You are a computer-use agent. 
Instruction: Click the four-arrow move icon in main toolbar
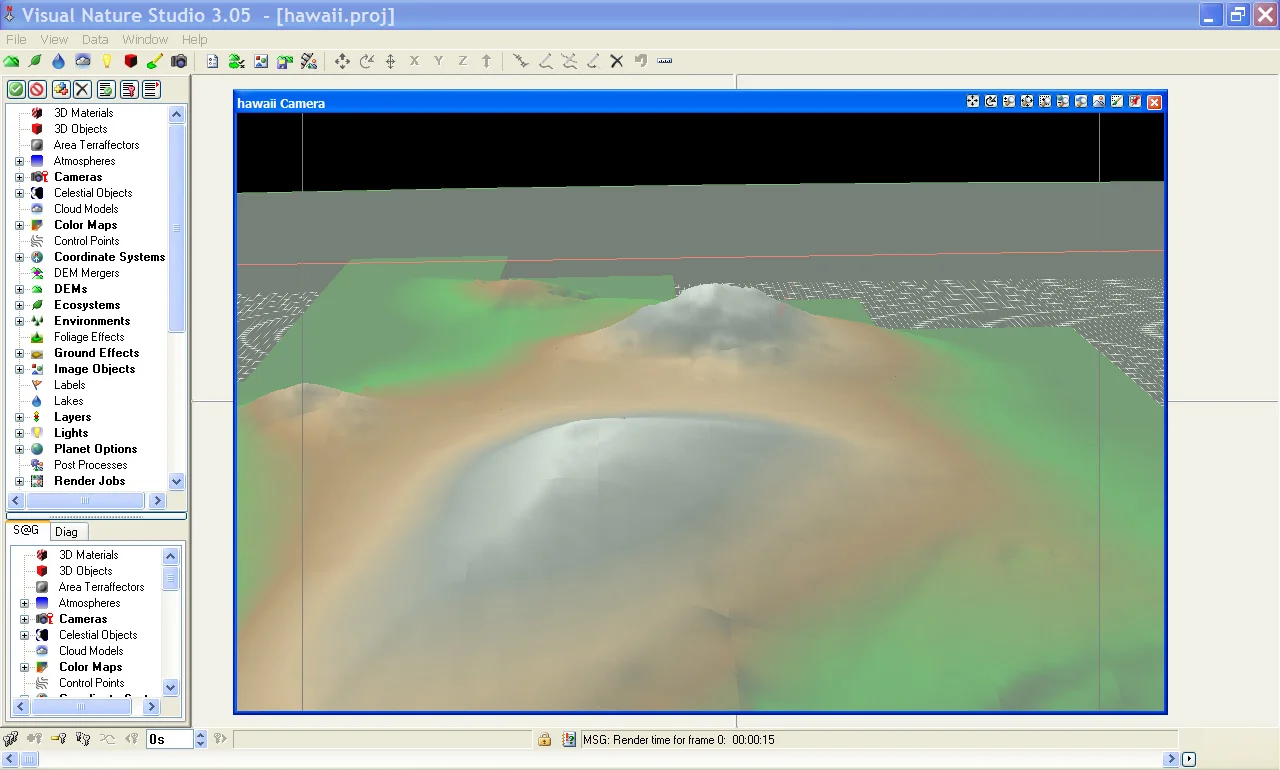[x=342, y=62]
